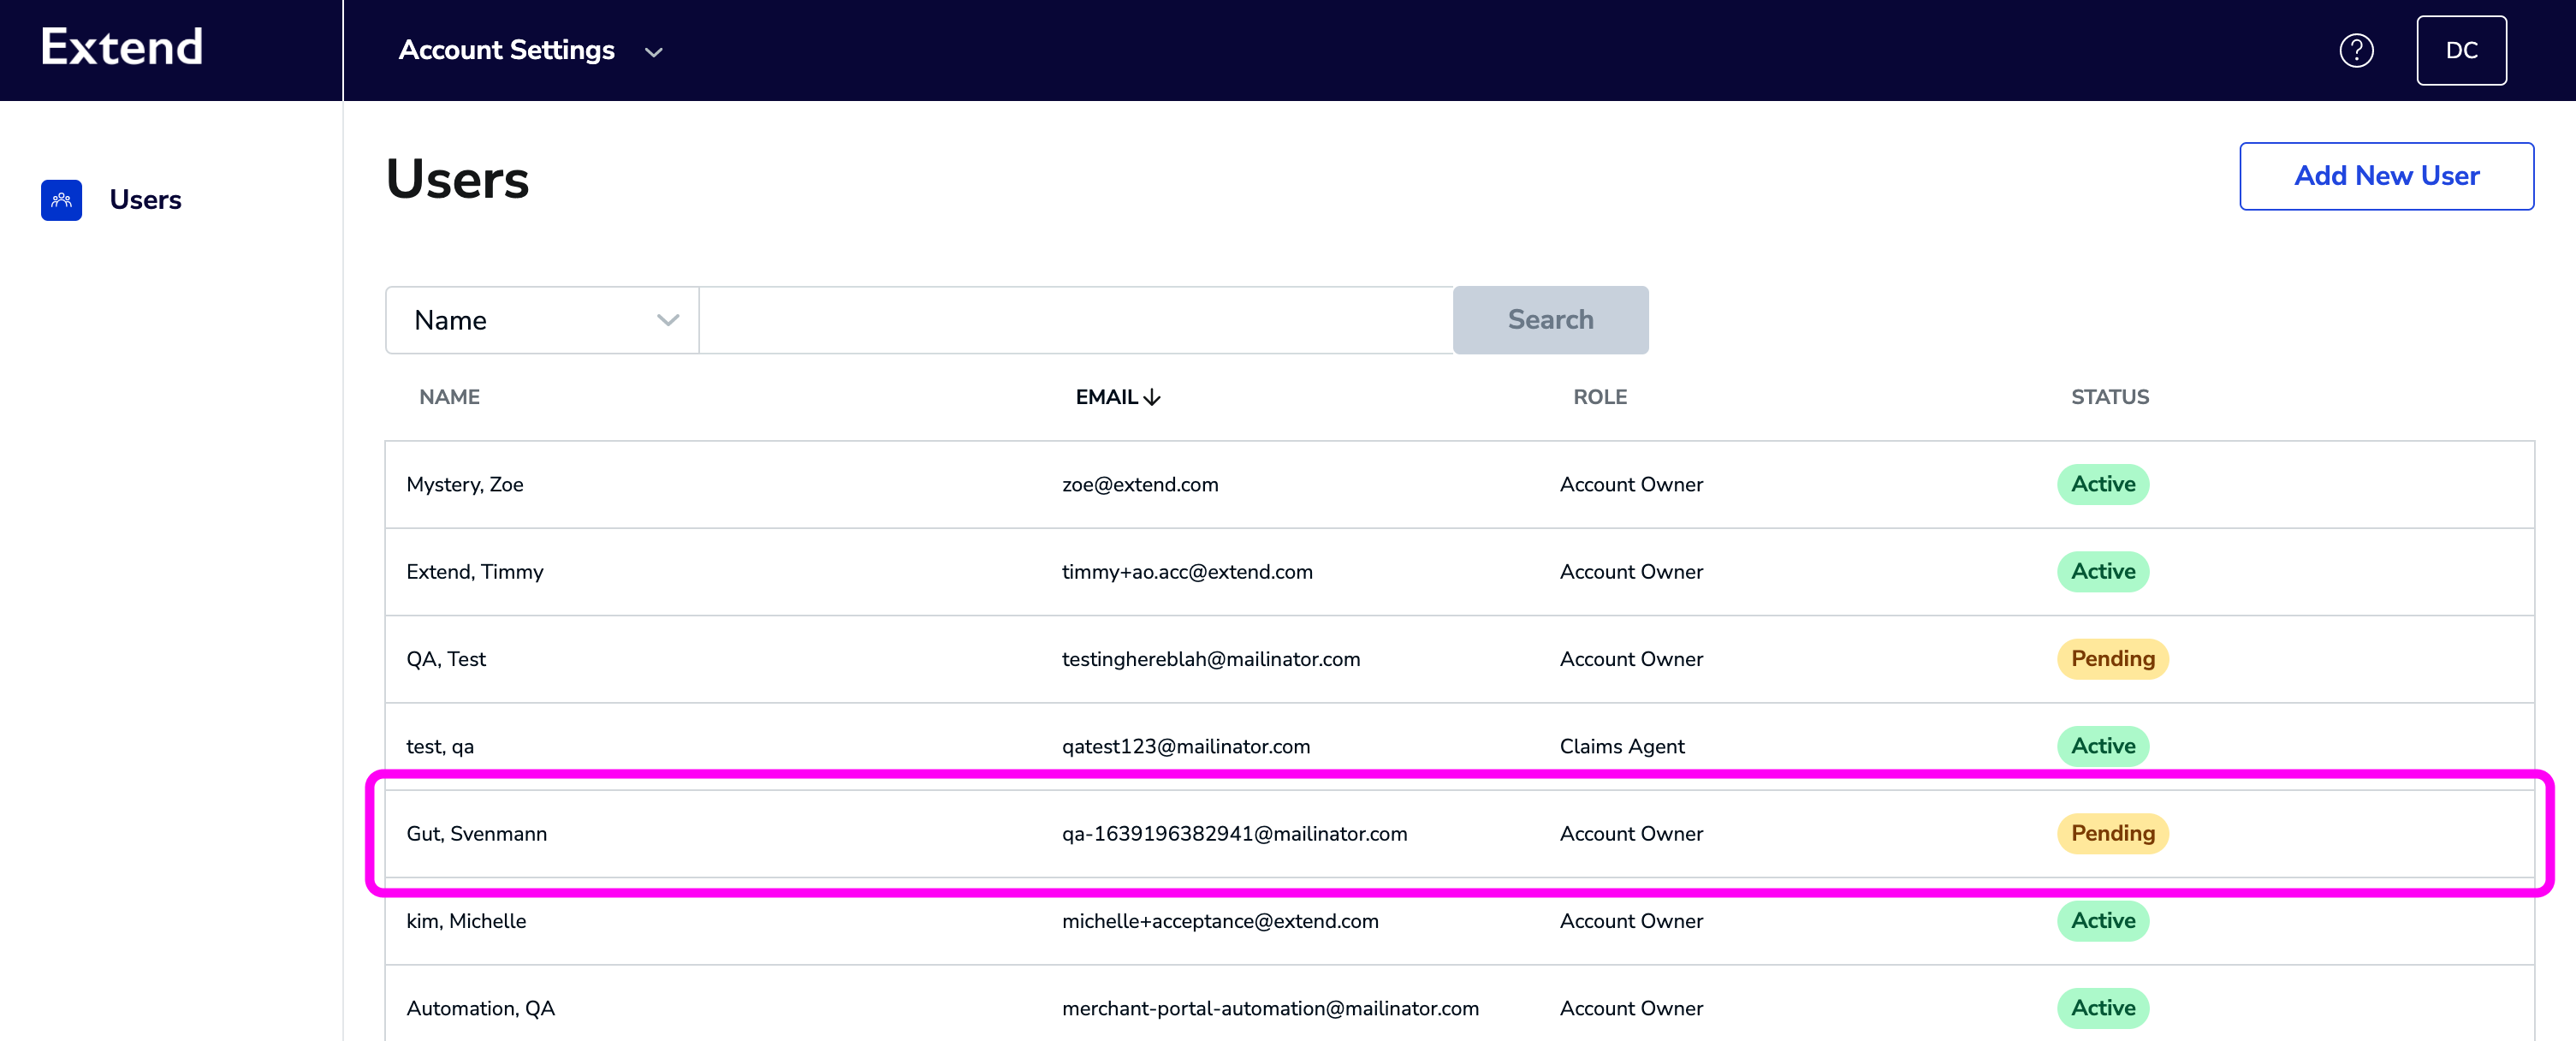
Task: Open the DC profile menu
Action: 2461,50
